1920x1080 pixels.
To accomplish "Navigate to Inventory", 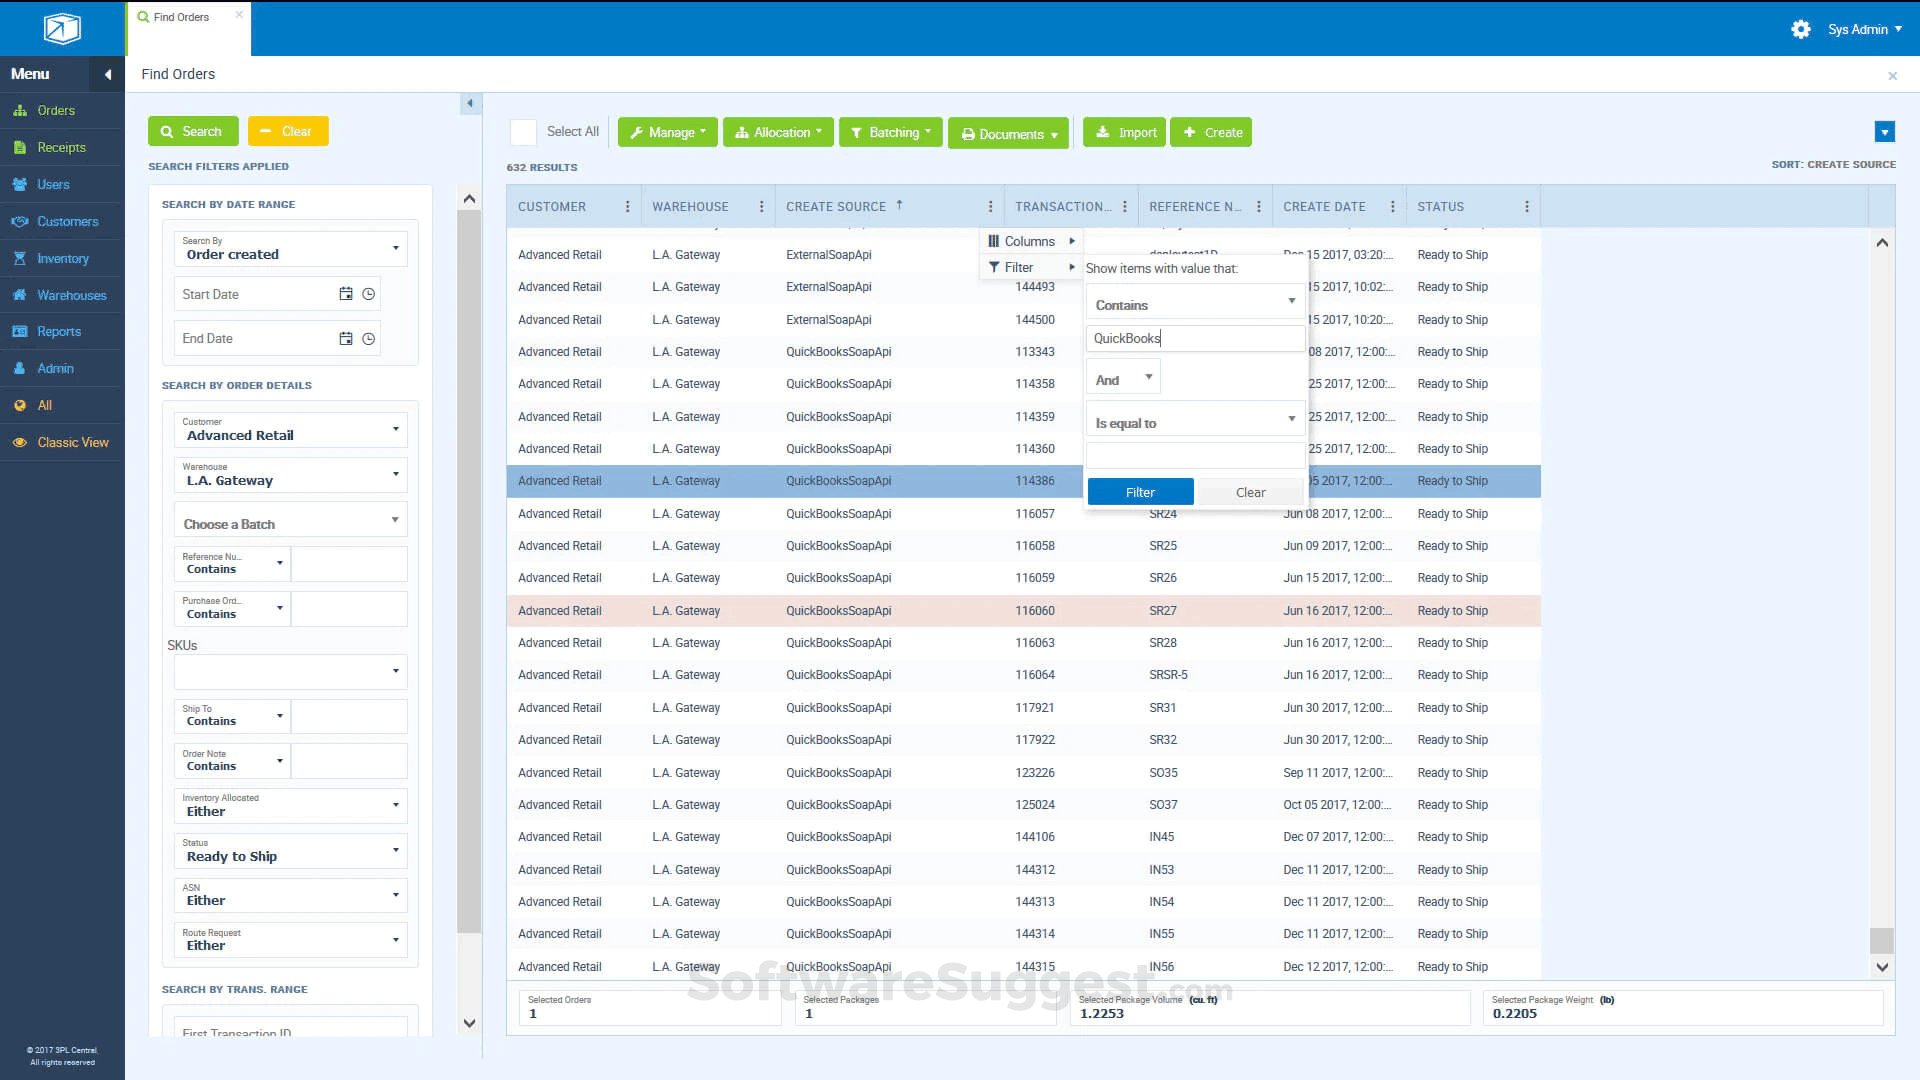I will pyautogui.click(x=63, y=258).
